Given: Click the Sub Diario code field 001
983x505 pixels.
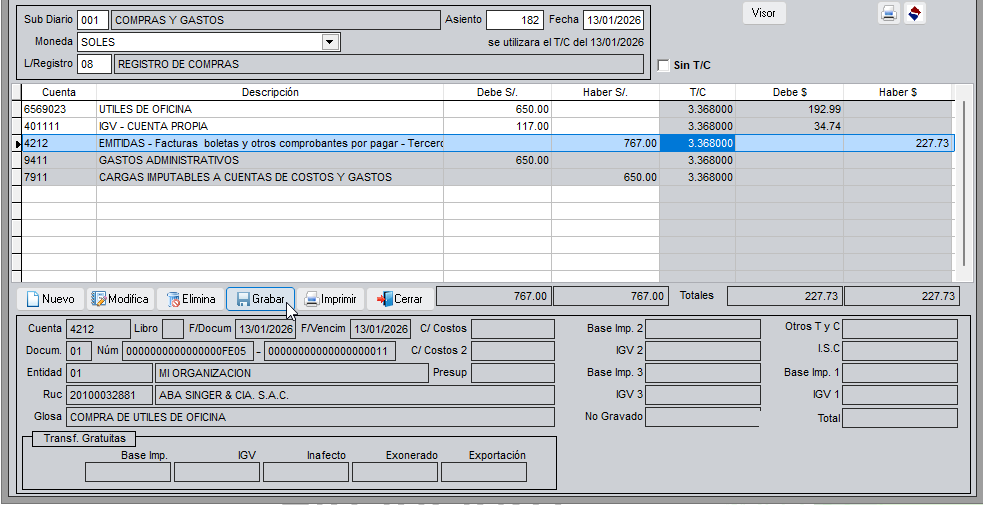Looking at the screenshot, I should [x=93, y=20].
